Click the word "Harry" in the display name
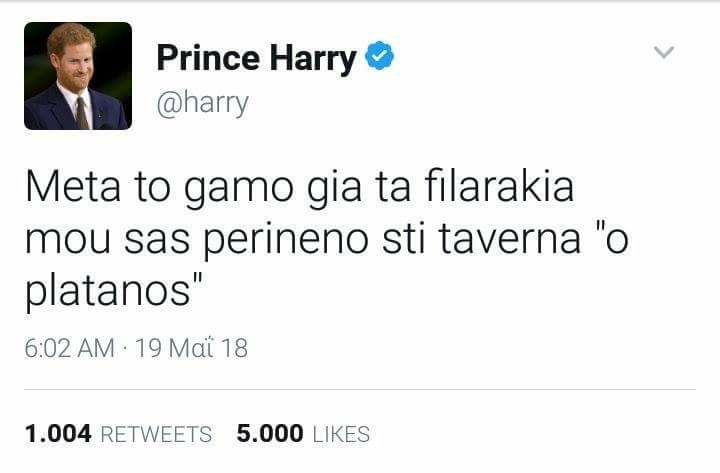 [313, 59]
